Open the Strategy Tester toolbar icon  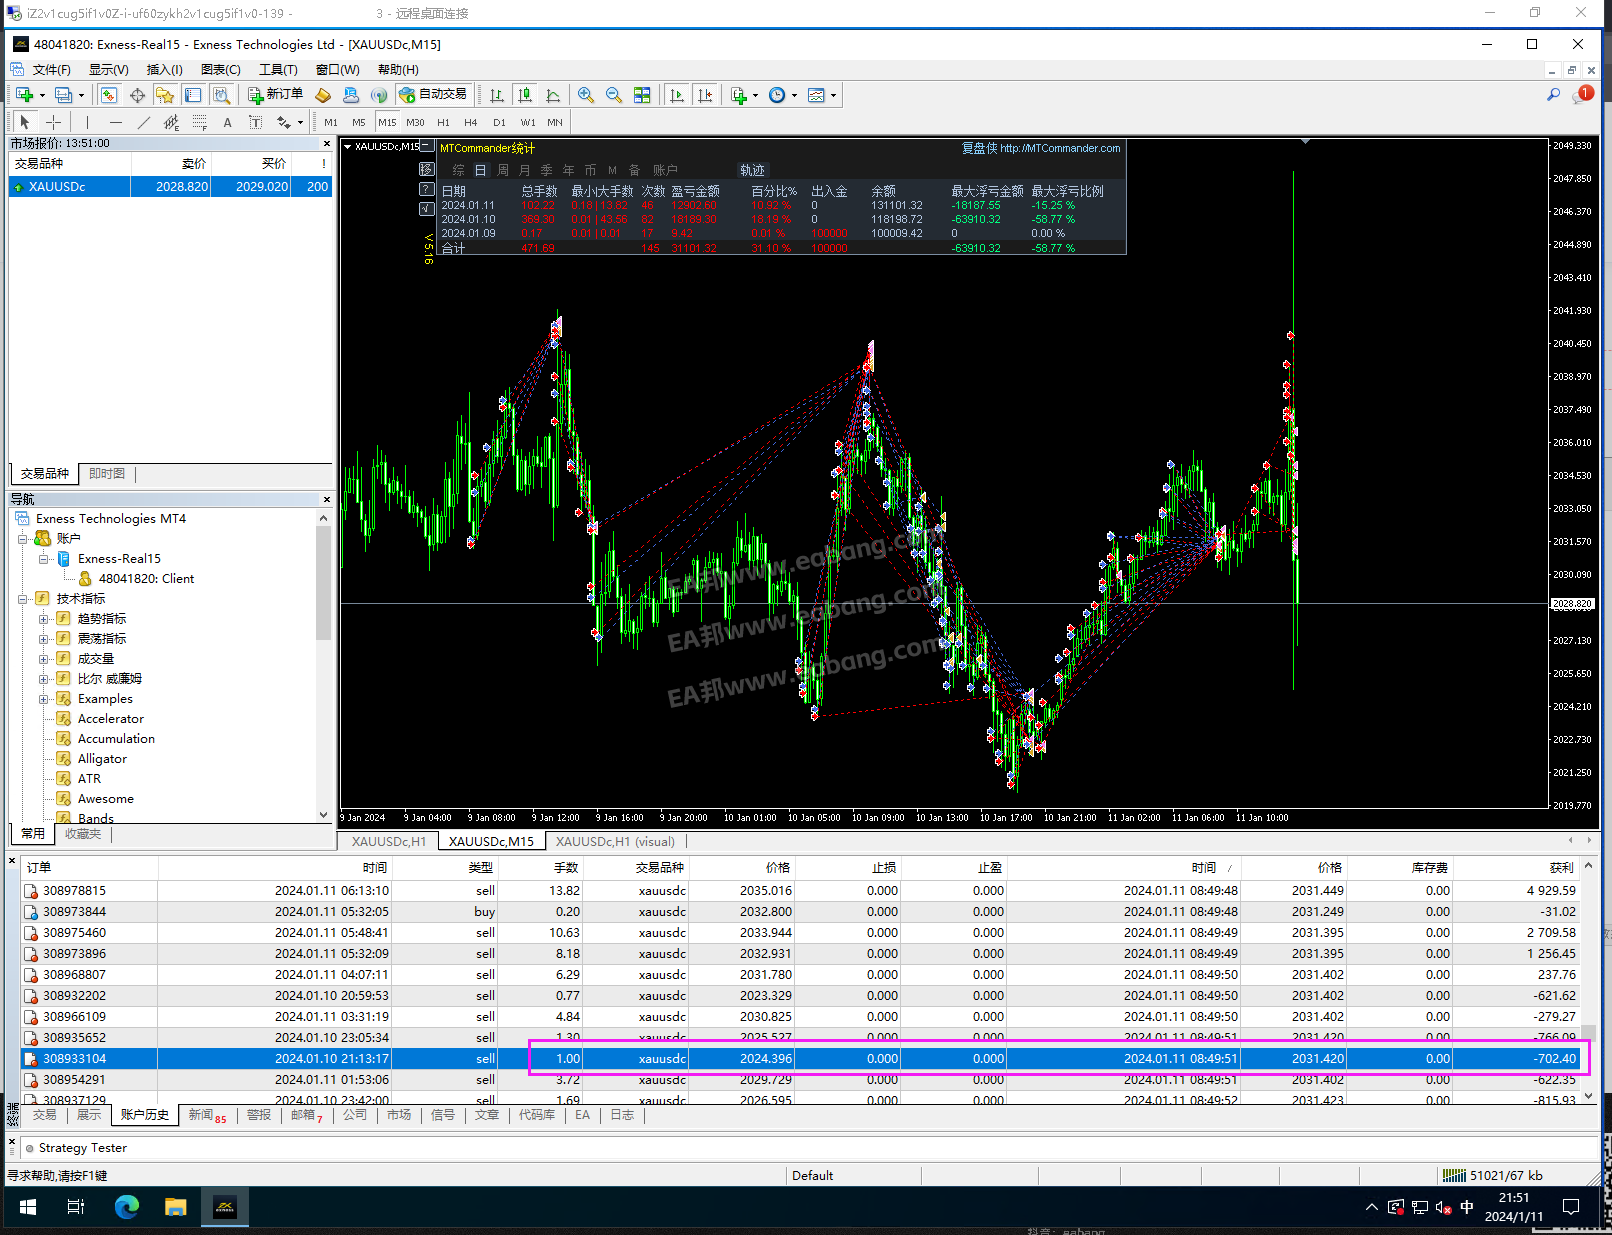coord(221,95)
